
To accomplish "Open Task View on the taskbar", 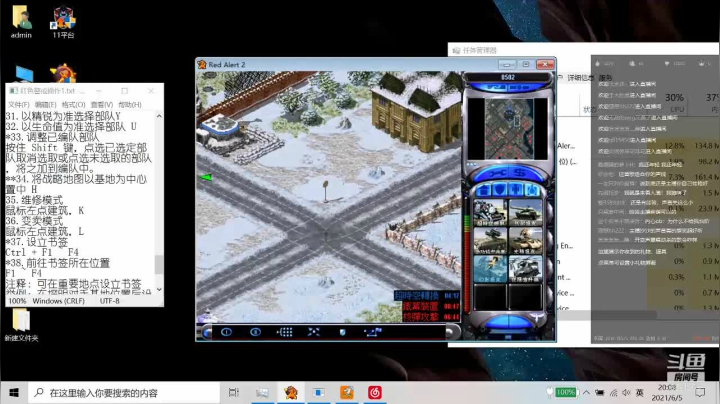I will (x=234, y=393).
